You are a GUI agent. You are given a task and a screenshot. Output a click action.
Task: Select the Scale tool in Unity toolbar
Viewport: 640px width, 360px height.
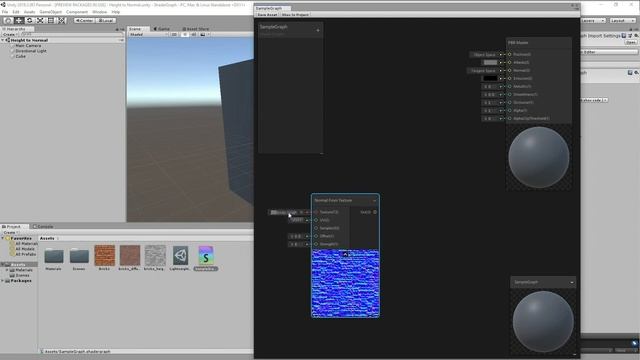tap(40, 20)
